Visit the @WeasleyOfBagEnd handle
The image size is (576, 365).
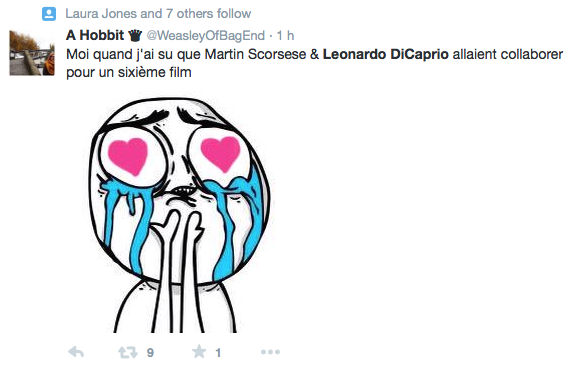coord(206,36)
